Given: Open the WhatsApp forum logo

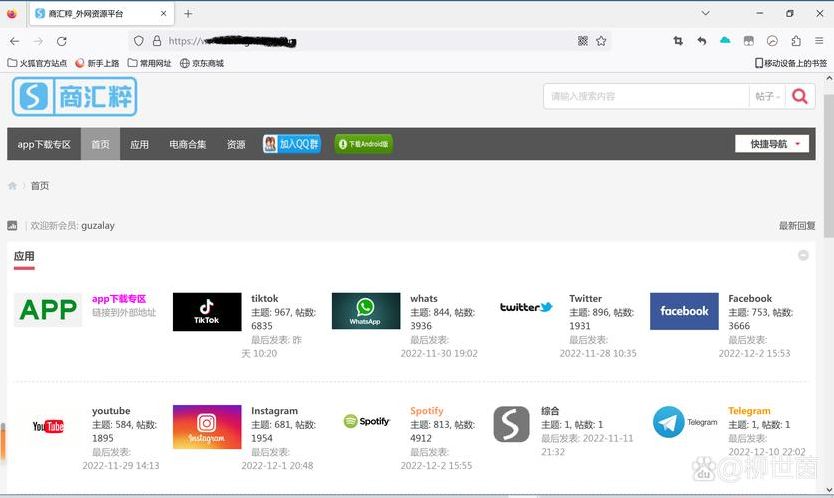Looking at the screenshot, I should (x=366, y=311).
